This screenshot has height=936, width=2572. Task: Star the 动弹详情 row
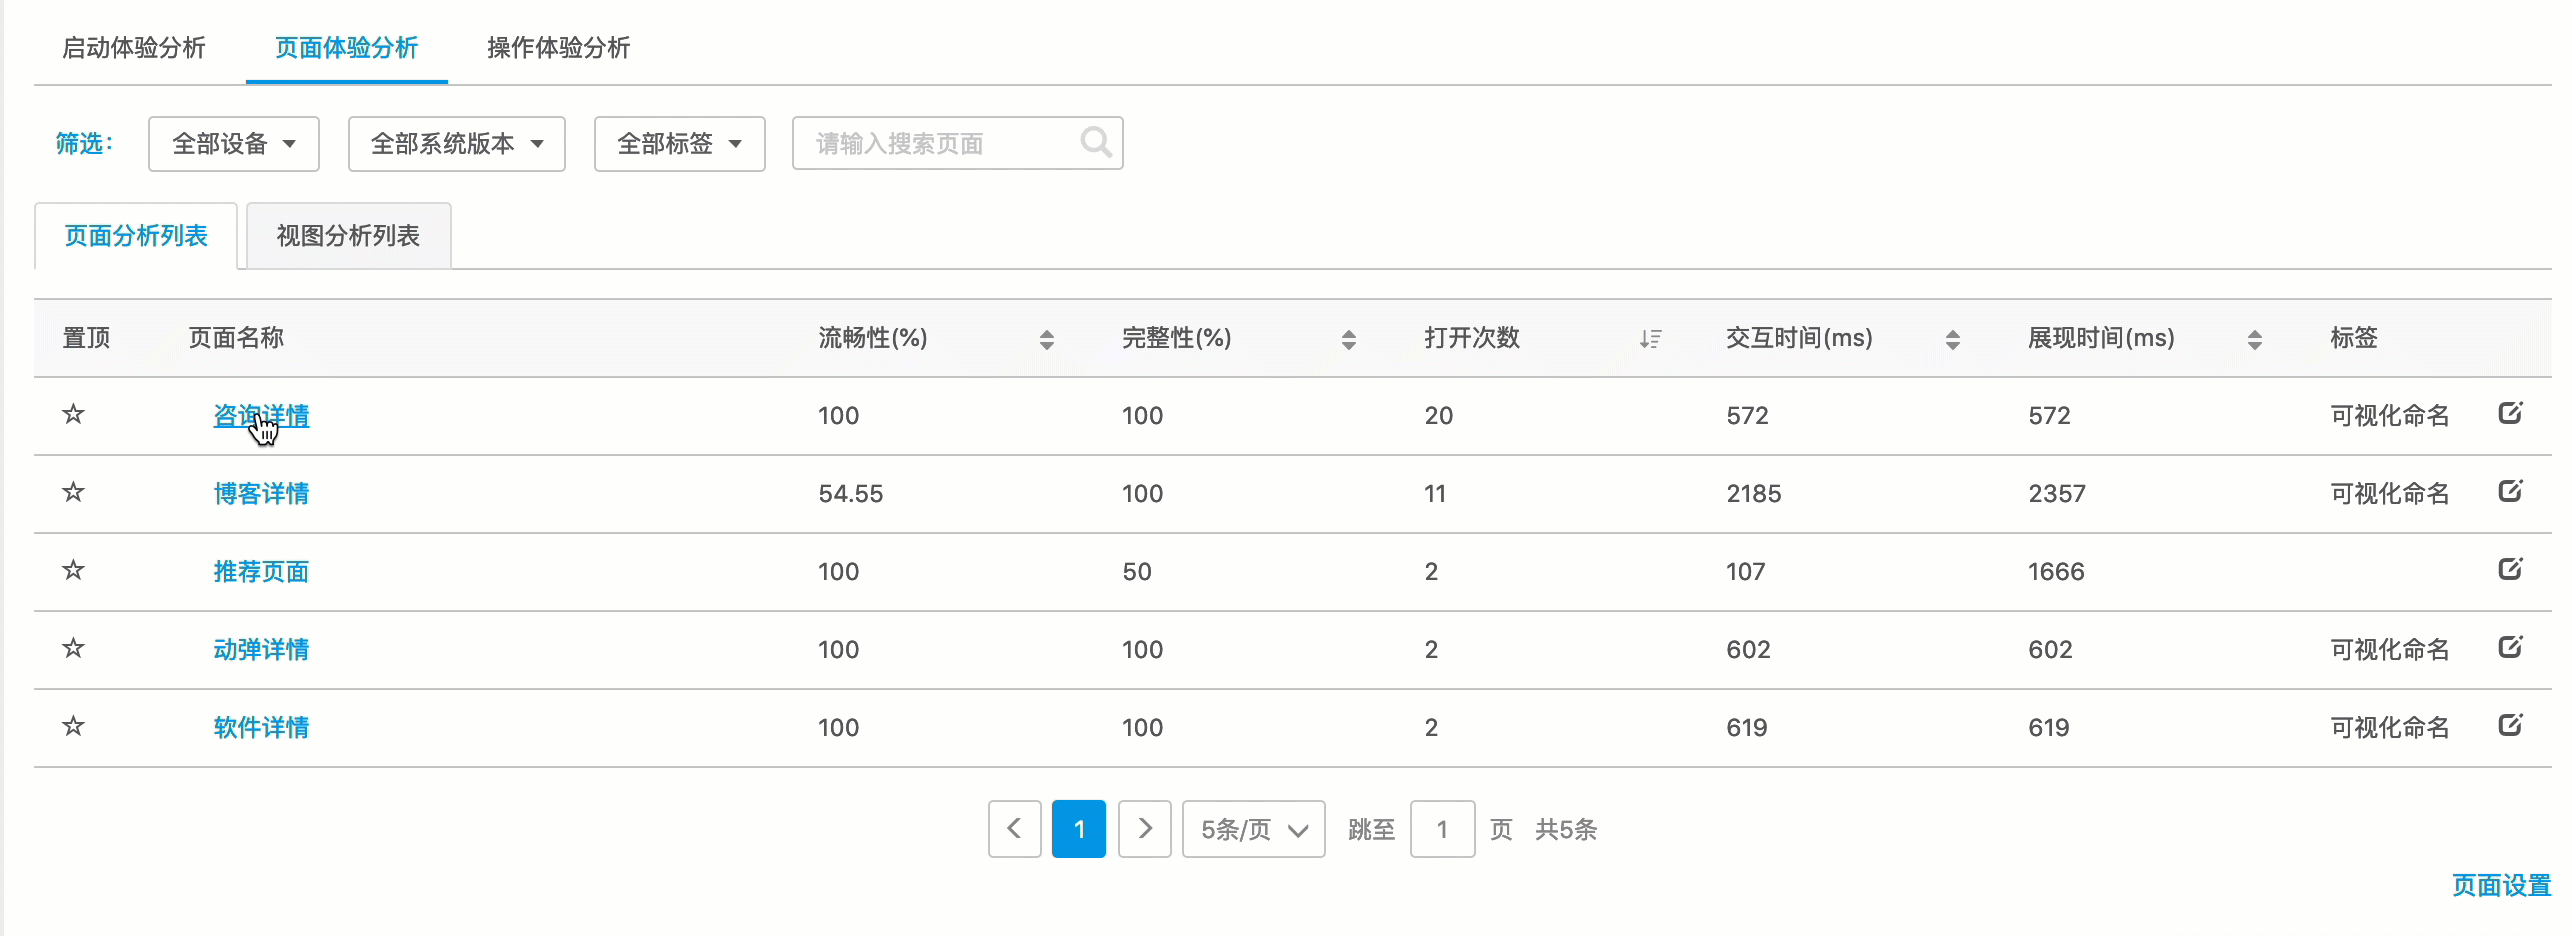[x=73, y=648]
